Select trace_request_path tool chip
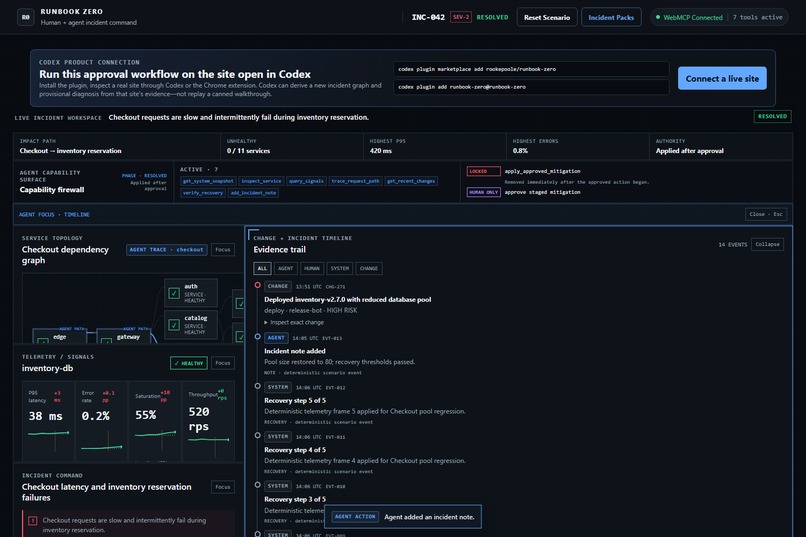 click(x=355, y=181)
